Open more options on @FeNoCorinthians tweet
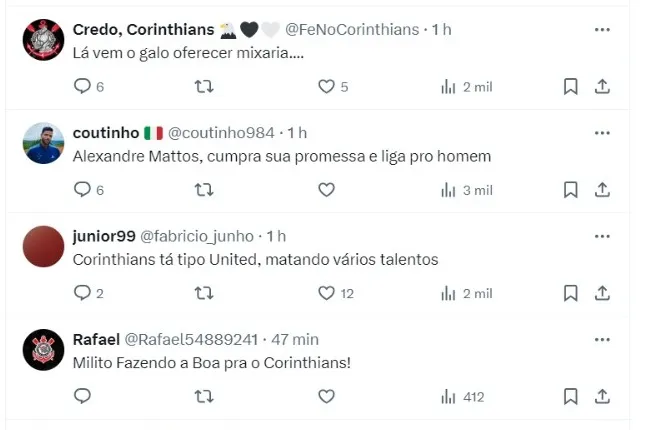The width and height of the screenshot is (653, 430). 602,30
